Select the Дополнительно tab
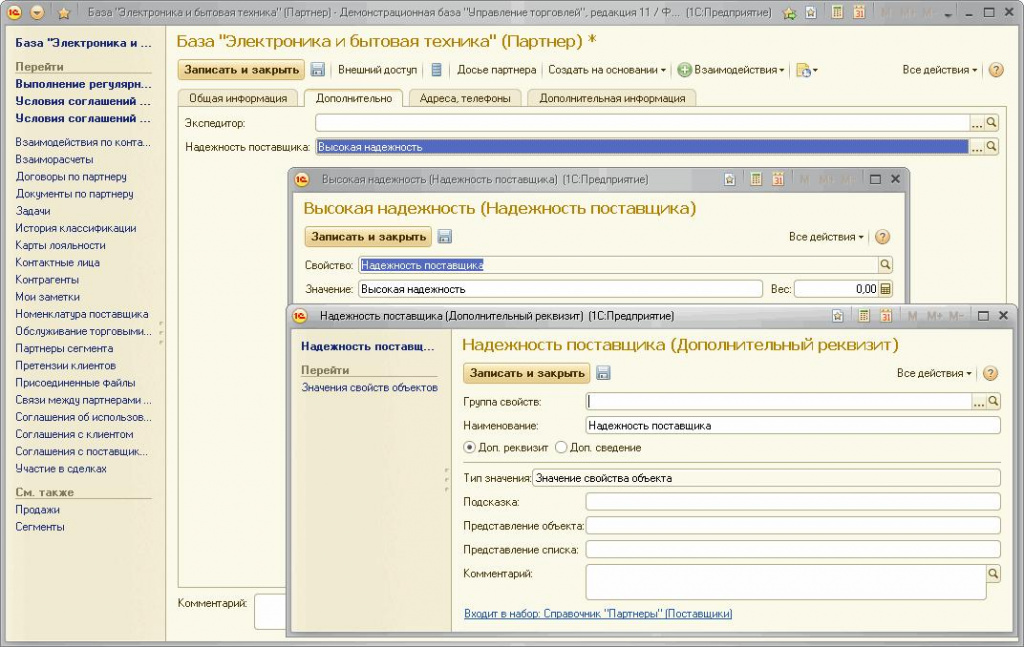 354,99
